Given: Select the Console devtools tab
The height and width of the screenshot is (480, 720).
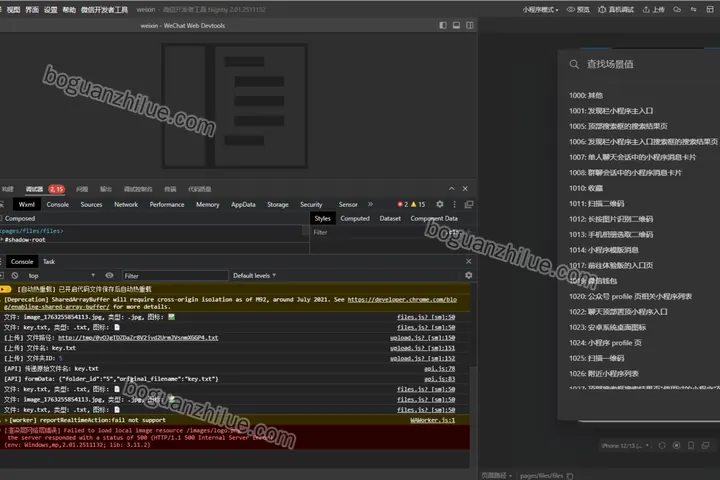Looking at the screenshot, I should coord(58,204).
